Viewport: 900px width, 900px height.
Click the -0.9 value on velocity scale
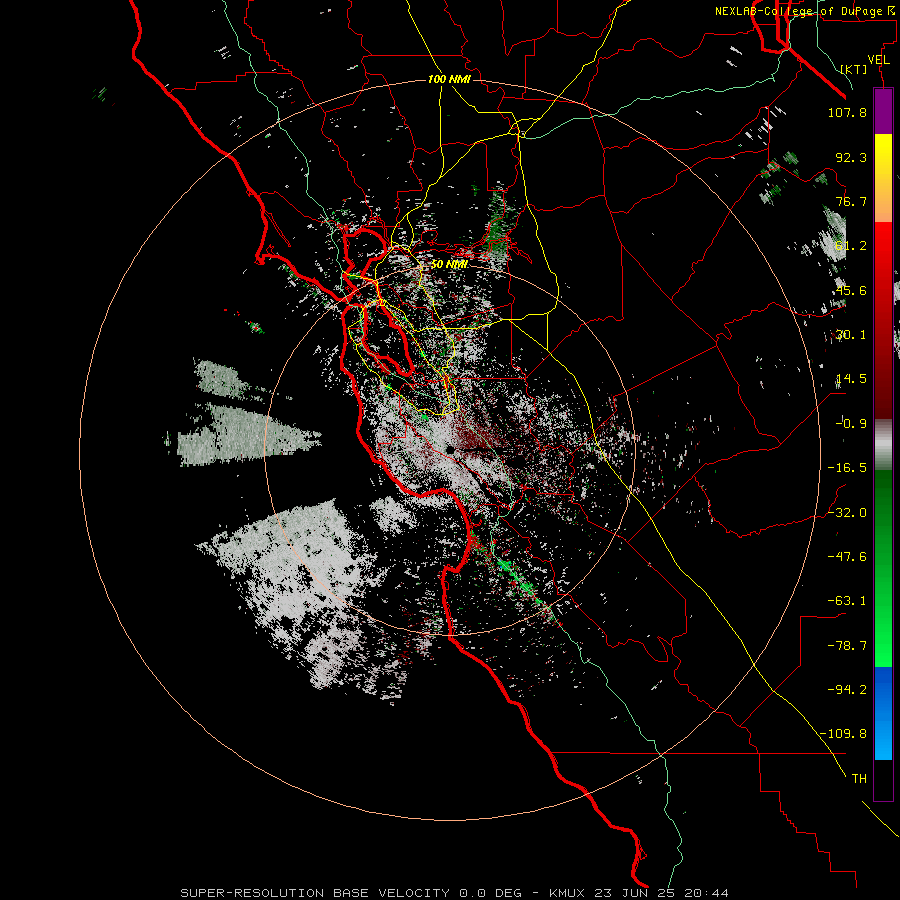851,424
